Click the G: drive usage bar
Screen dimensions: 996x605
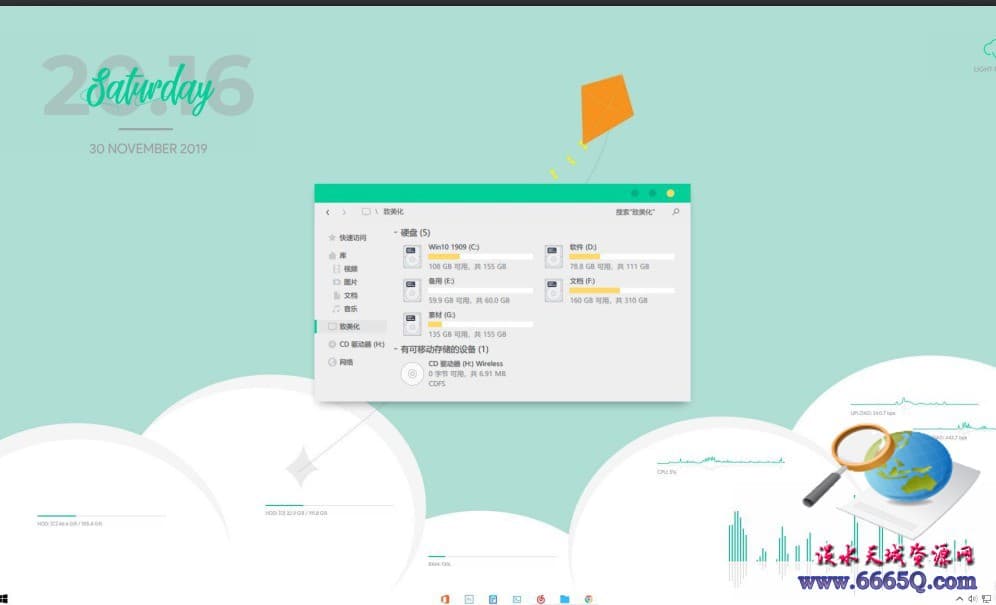(x=480, y=324)
